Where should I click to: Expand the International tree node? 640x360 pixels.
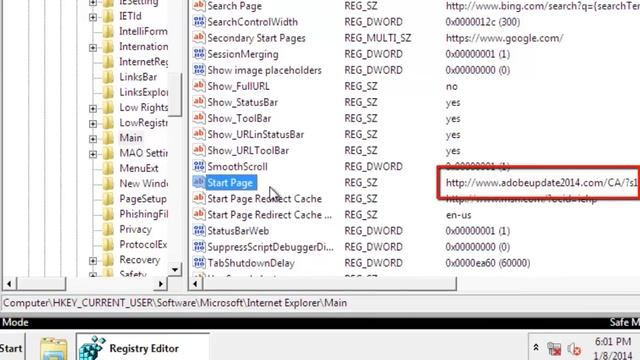[x=93, y=48]
